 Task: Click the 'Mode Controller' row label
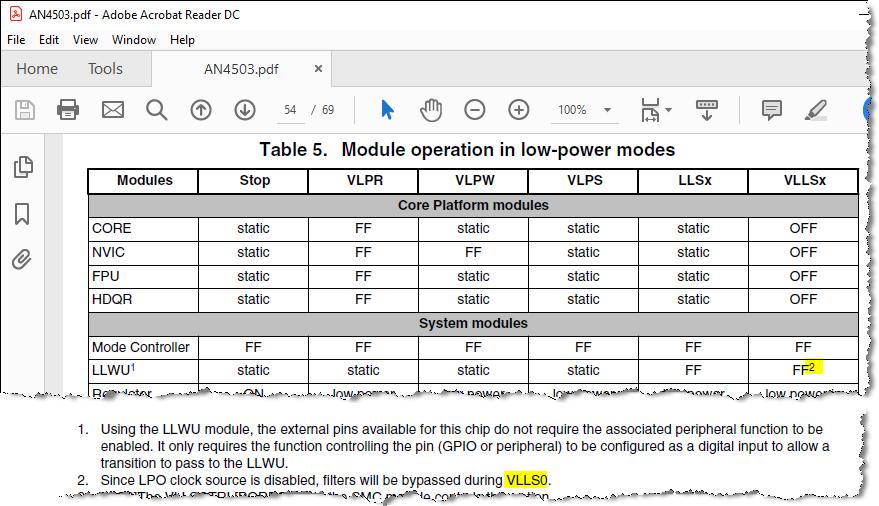141,347
